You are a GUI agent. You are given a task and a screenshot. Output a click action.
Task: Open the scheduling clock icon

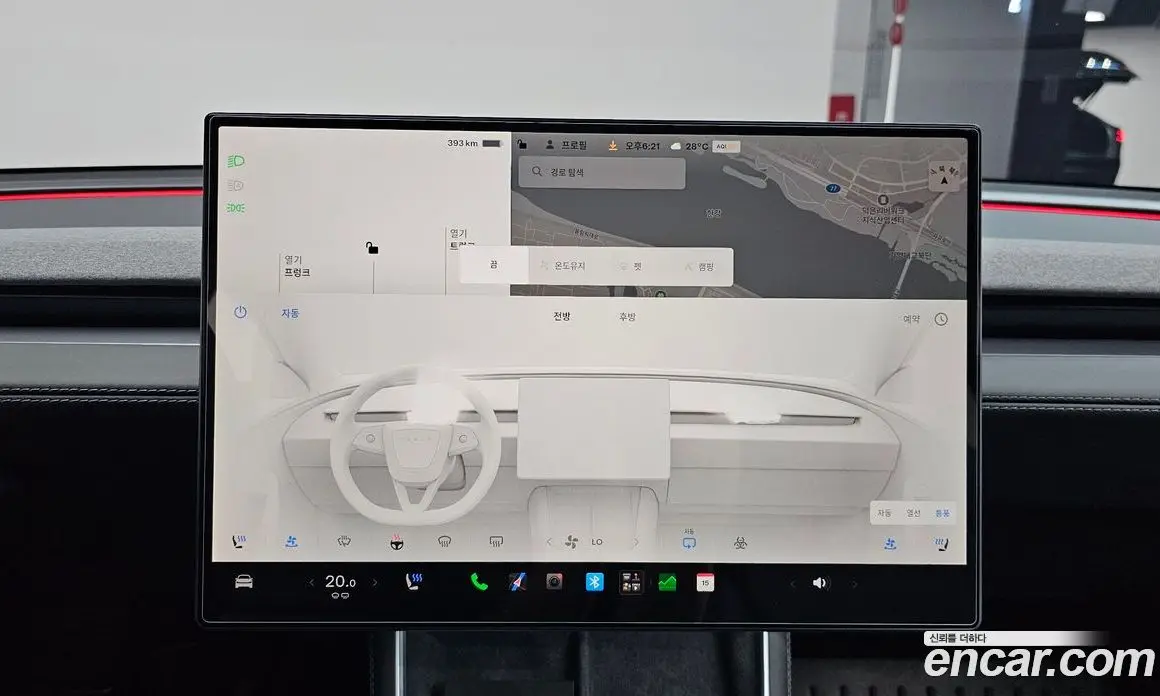(x=941, y=319)
